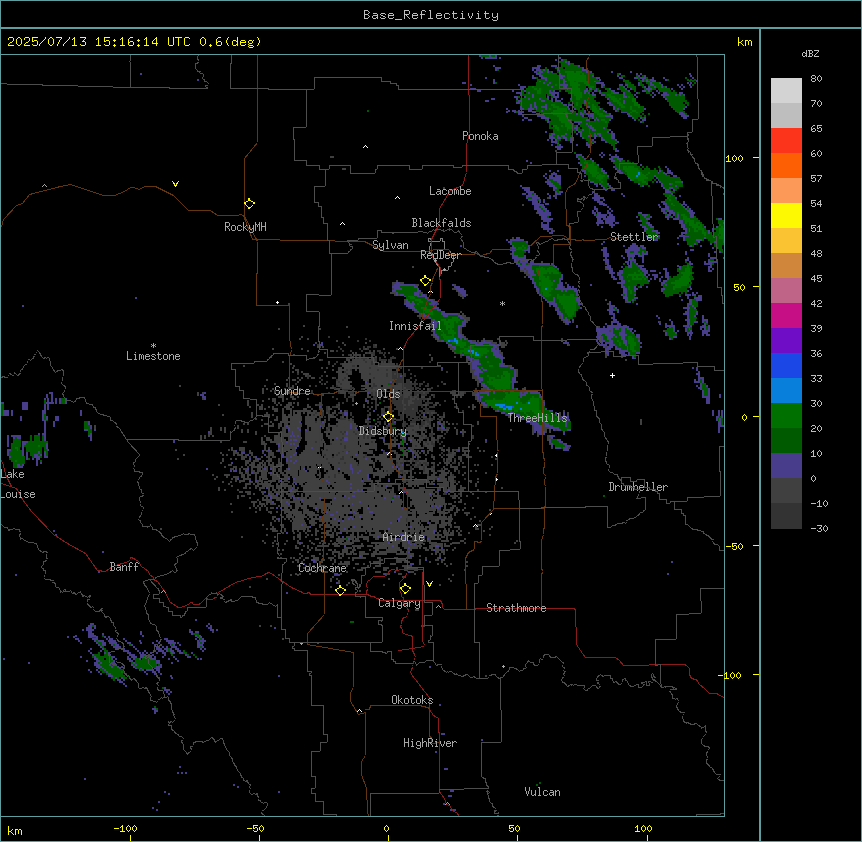Click the -50 tick label on right axis
Screen dimensions: 862x842
click(734, 546)
